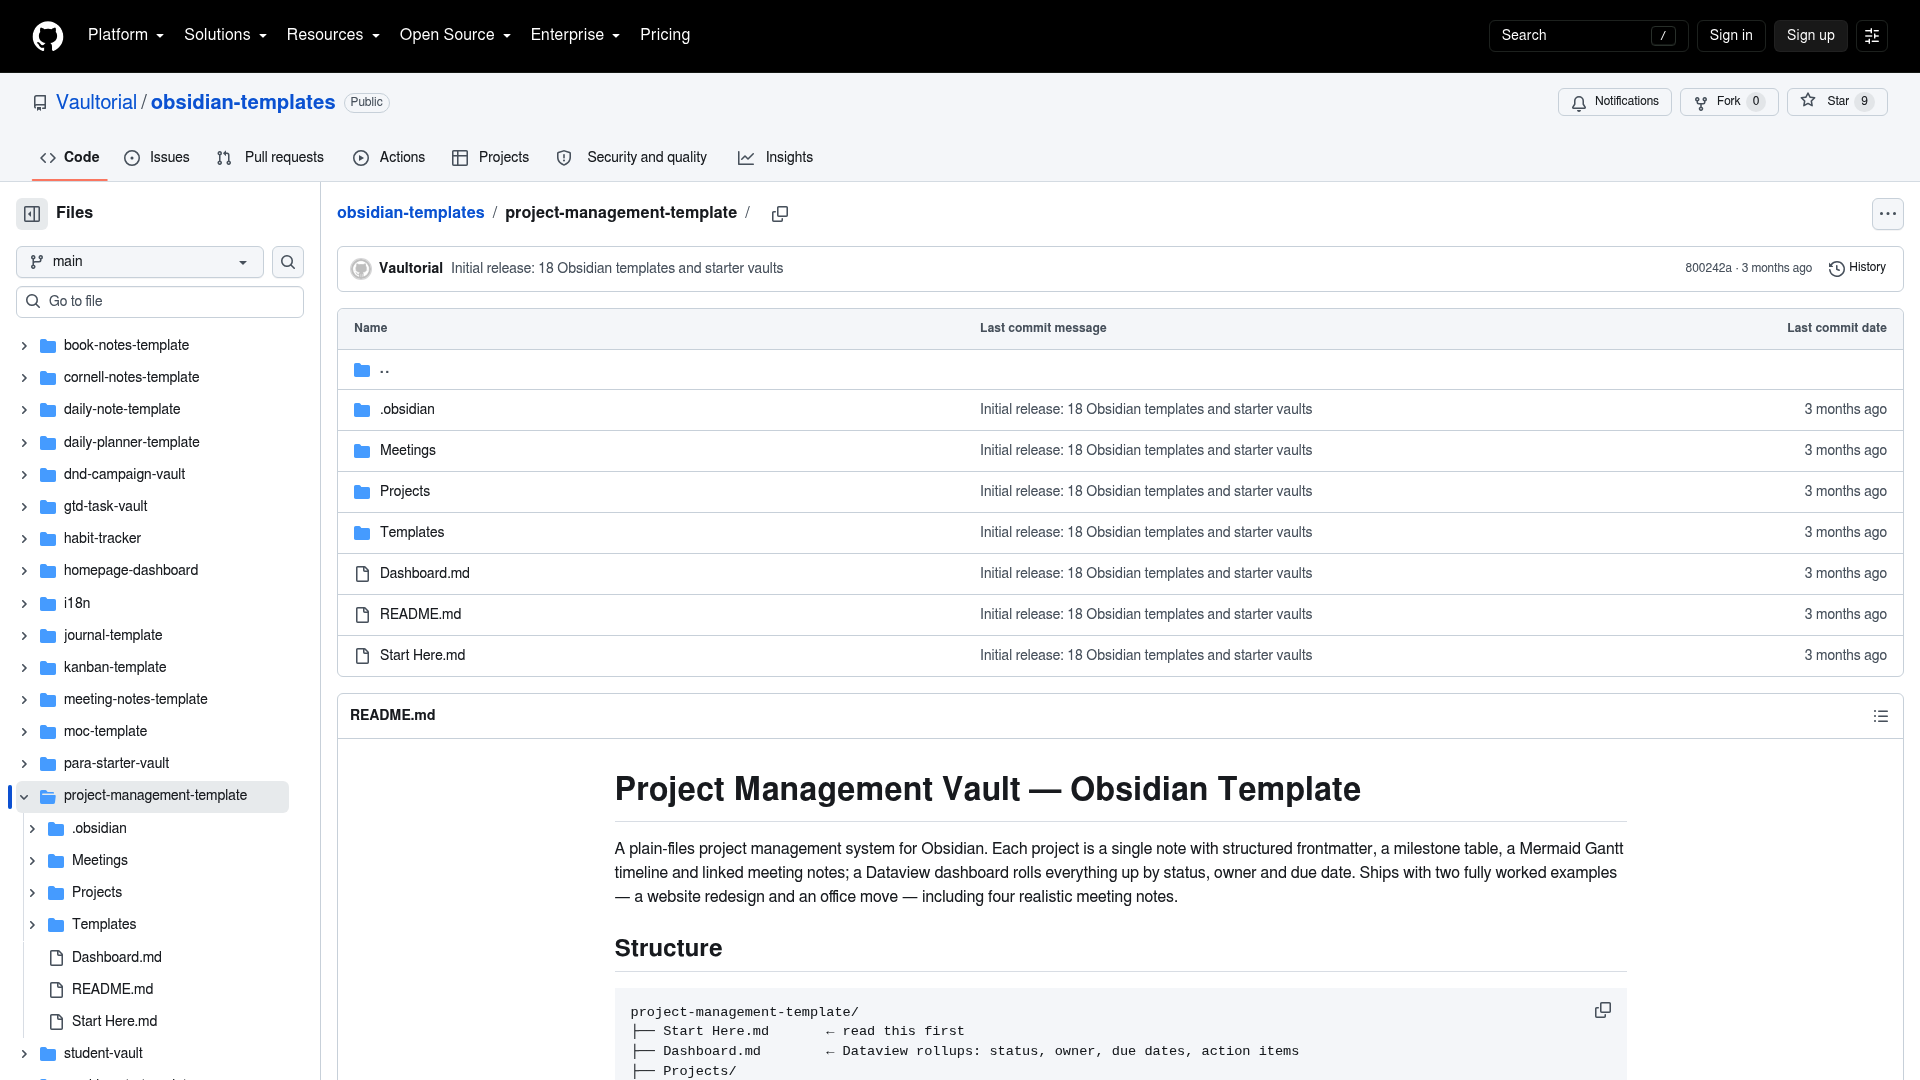Copy the folder path to clipboard
Viewport: 1920px width, 1080px height.
coord(780,213)
